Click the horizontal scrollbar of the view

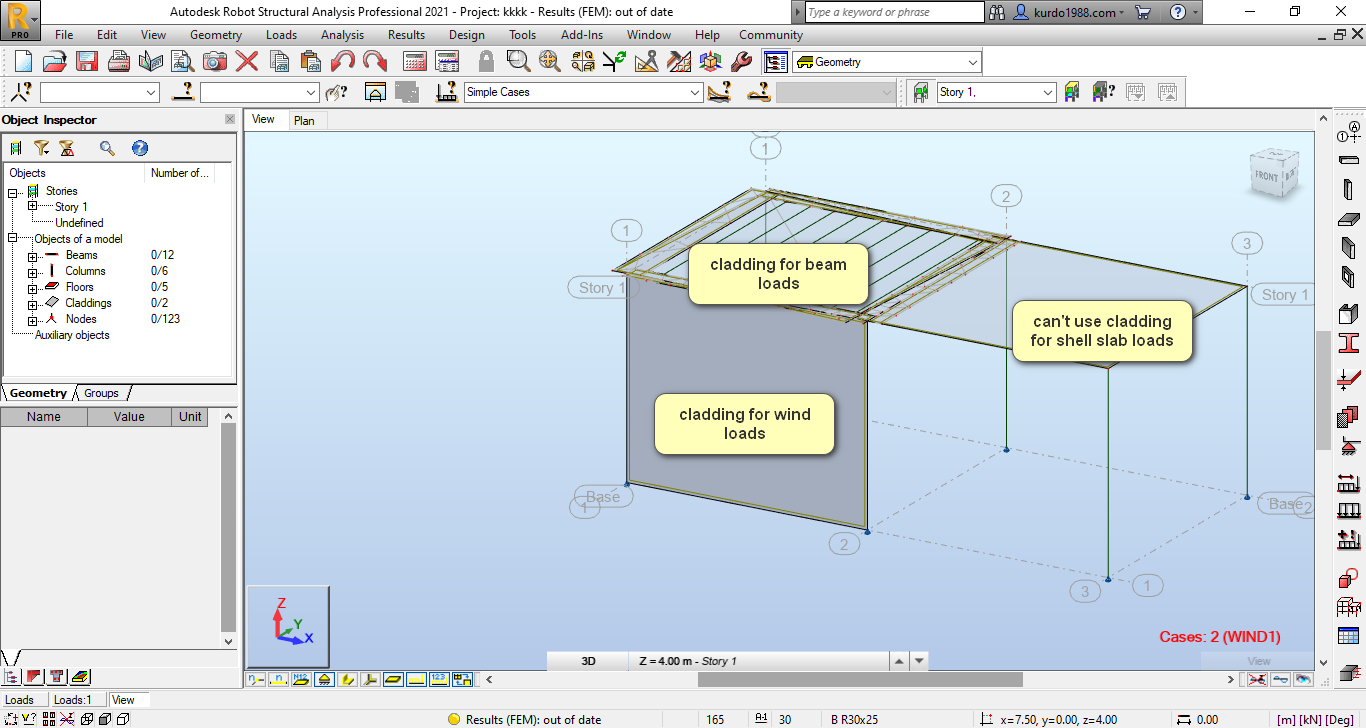tap(860, 680)
